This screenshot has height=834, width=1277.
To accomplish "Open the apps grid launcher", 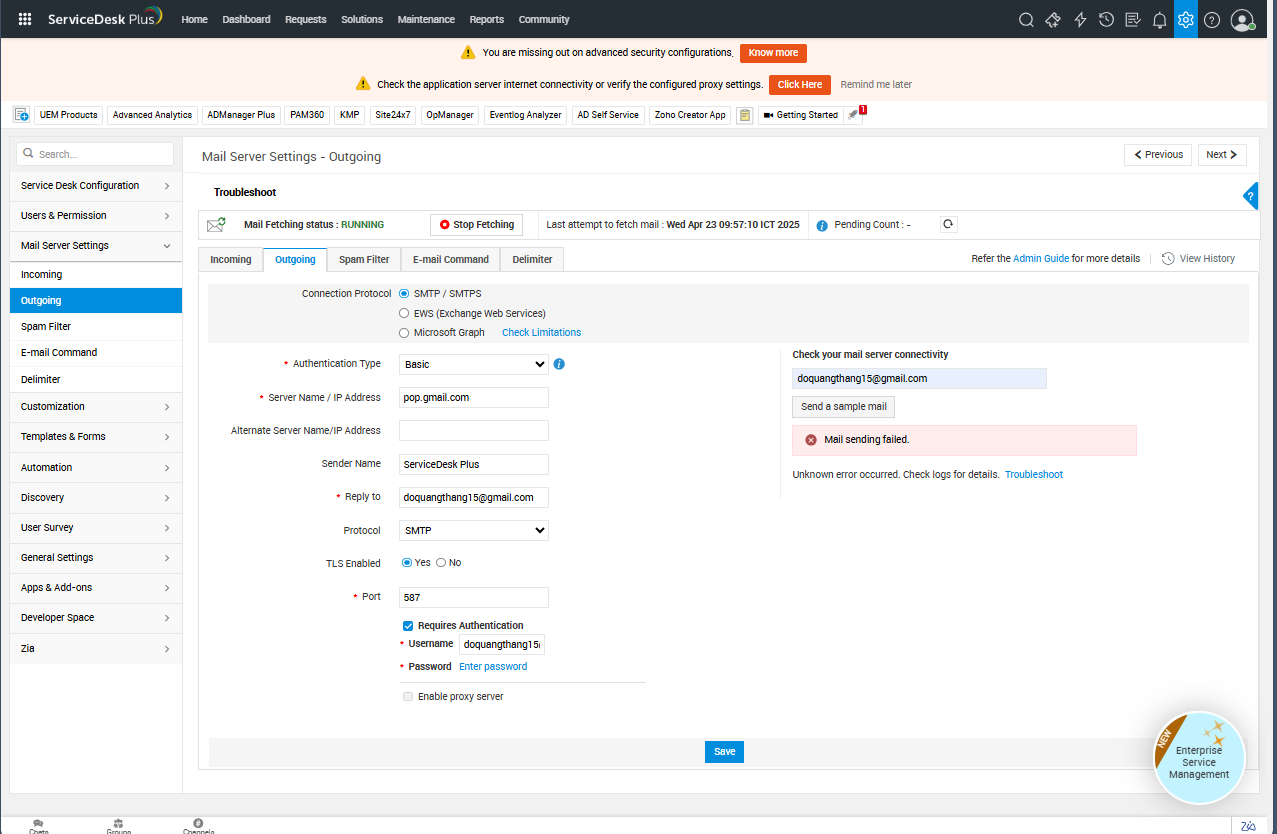I will point(25,19).
